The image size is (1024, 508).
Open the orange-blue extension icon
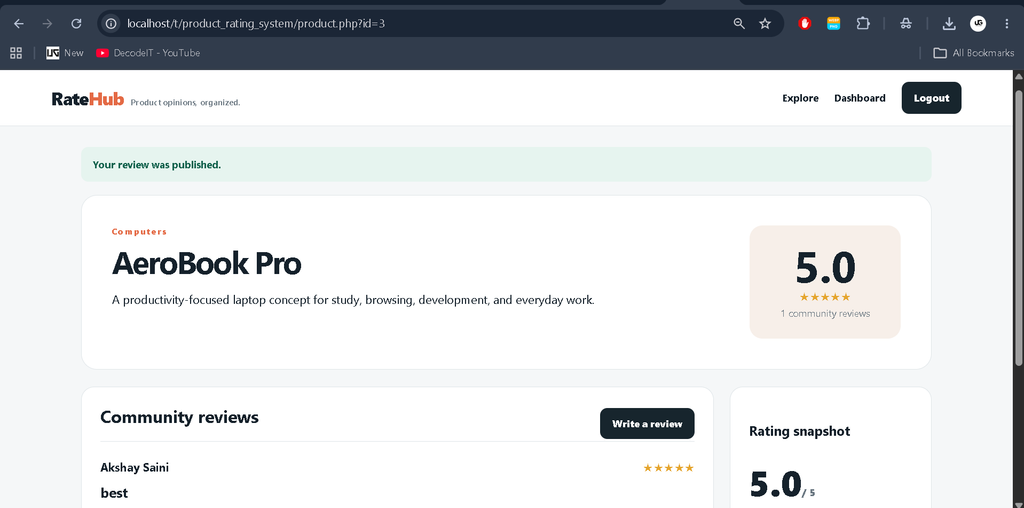click(x=833, y=24)
